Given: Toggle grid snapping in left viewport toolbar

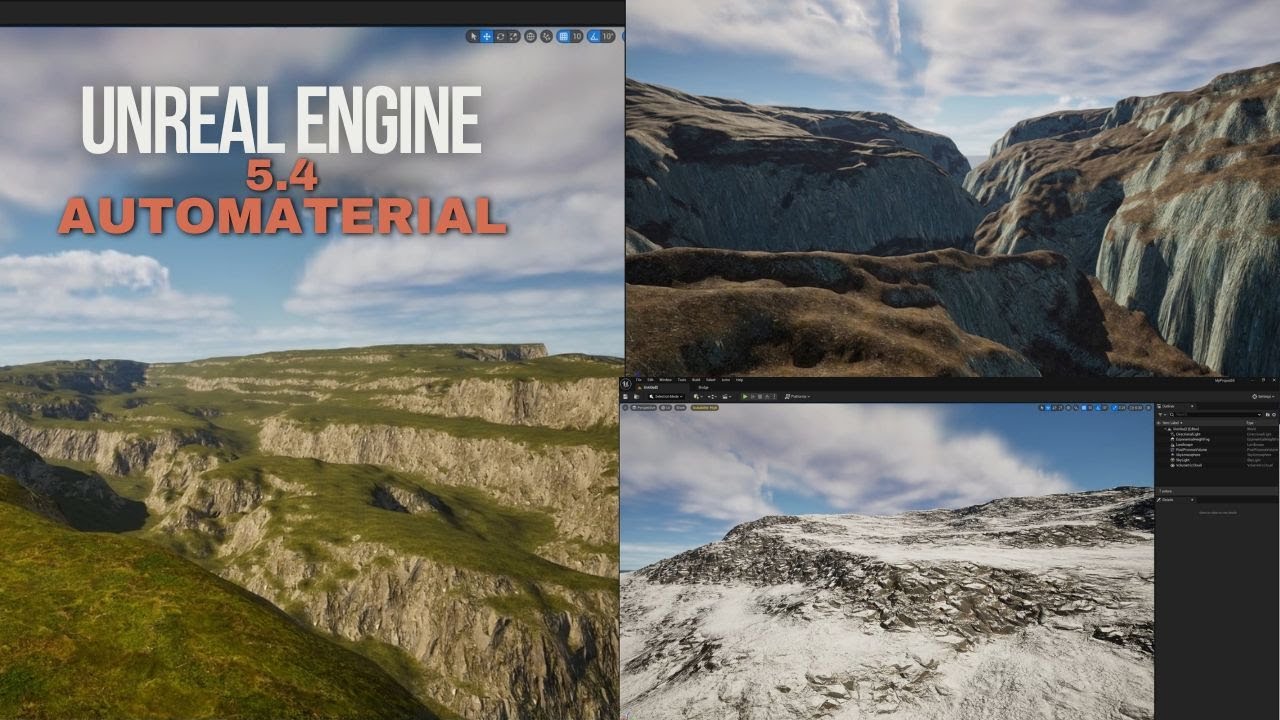Looking at the screenshot, I should pos(564,36).
